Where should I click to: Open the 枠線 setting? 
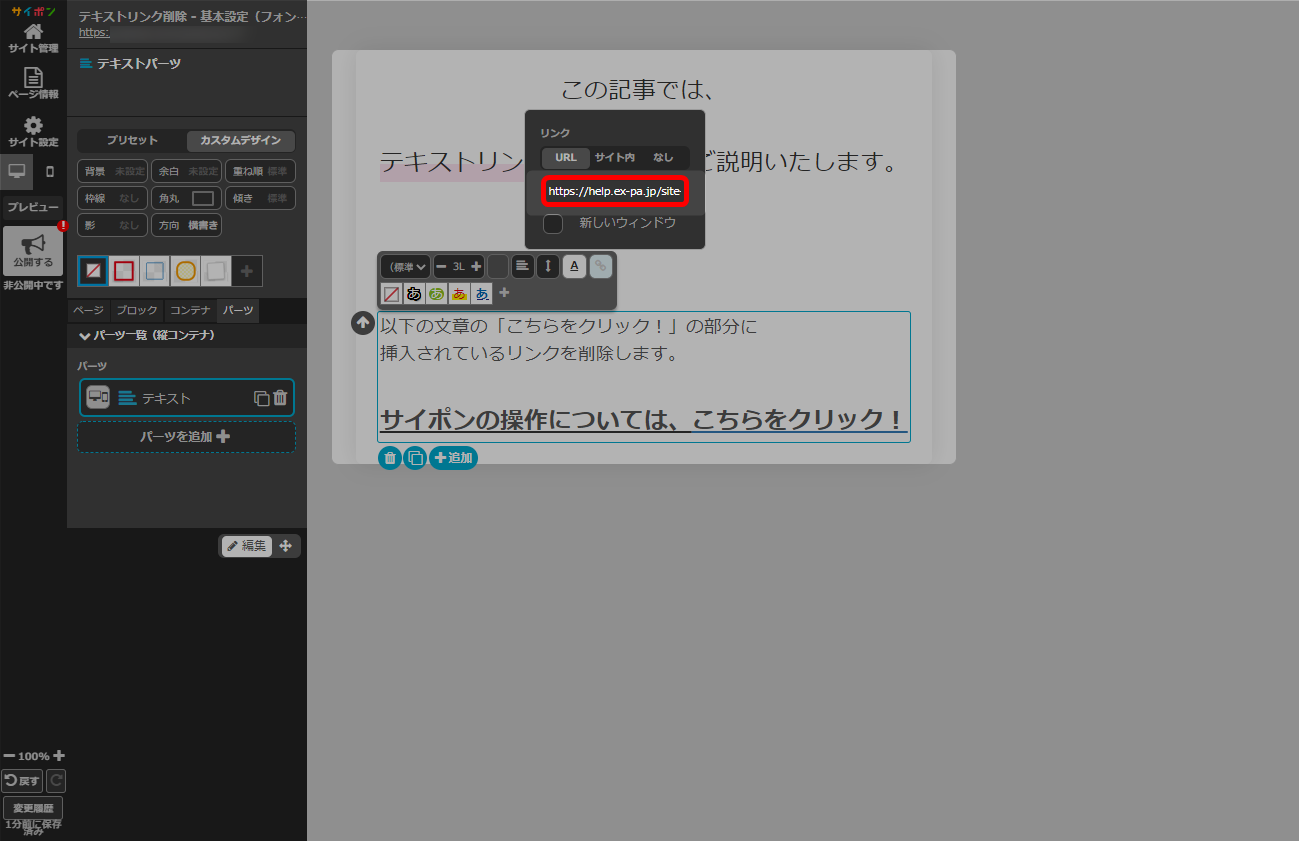[113, 198]
